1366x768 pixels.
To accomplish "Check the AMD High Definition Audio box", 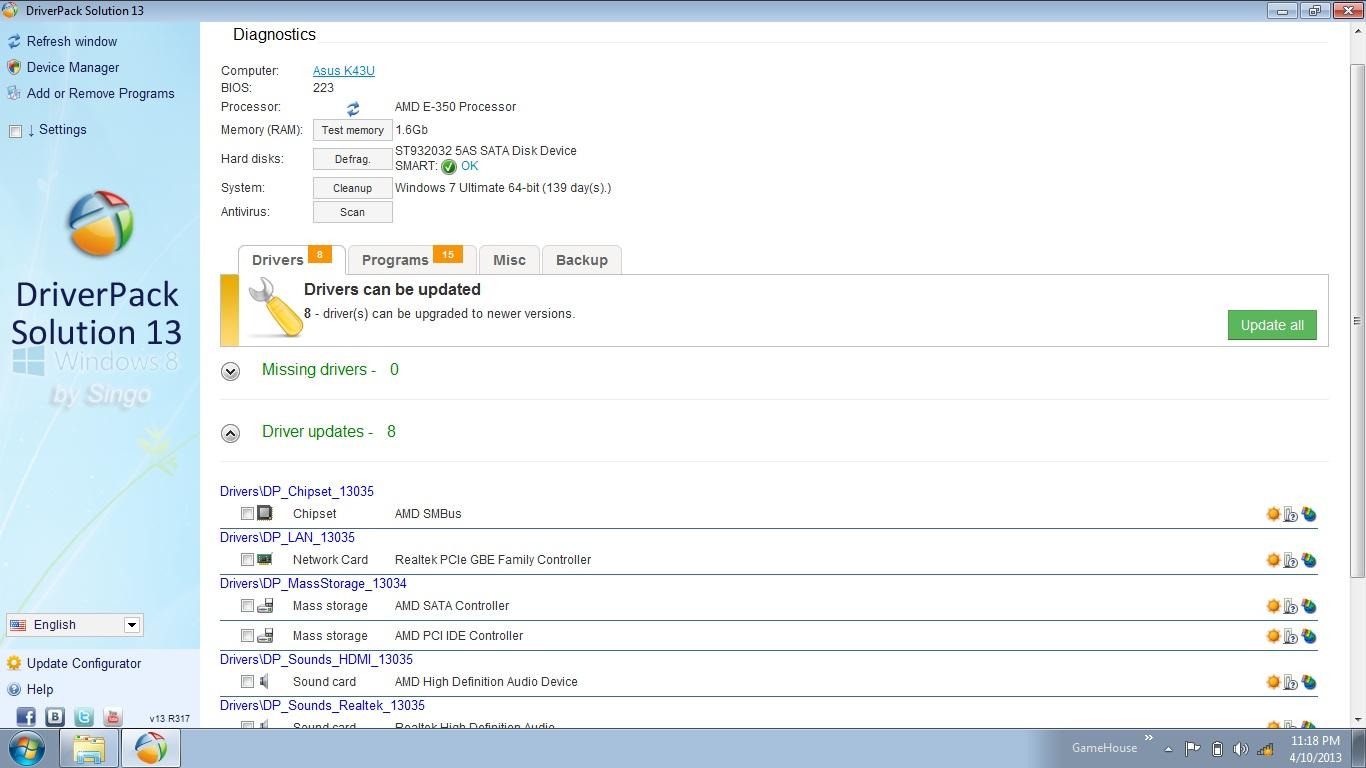I will pyautogui.click(x=247, y=682).
